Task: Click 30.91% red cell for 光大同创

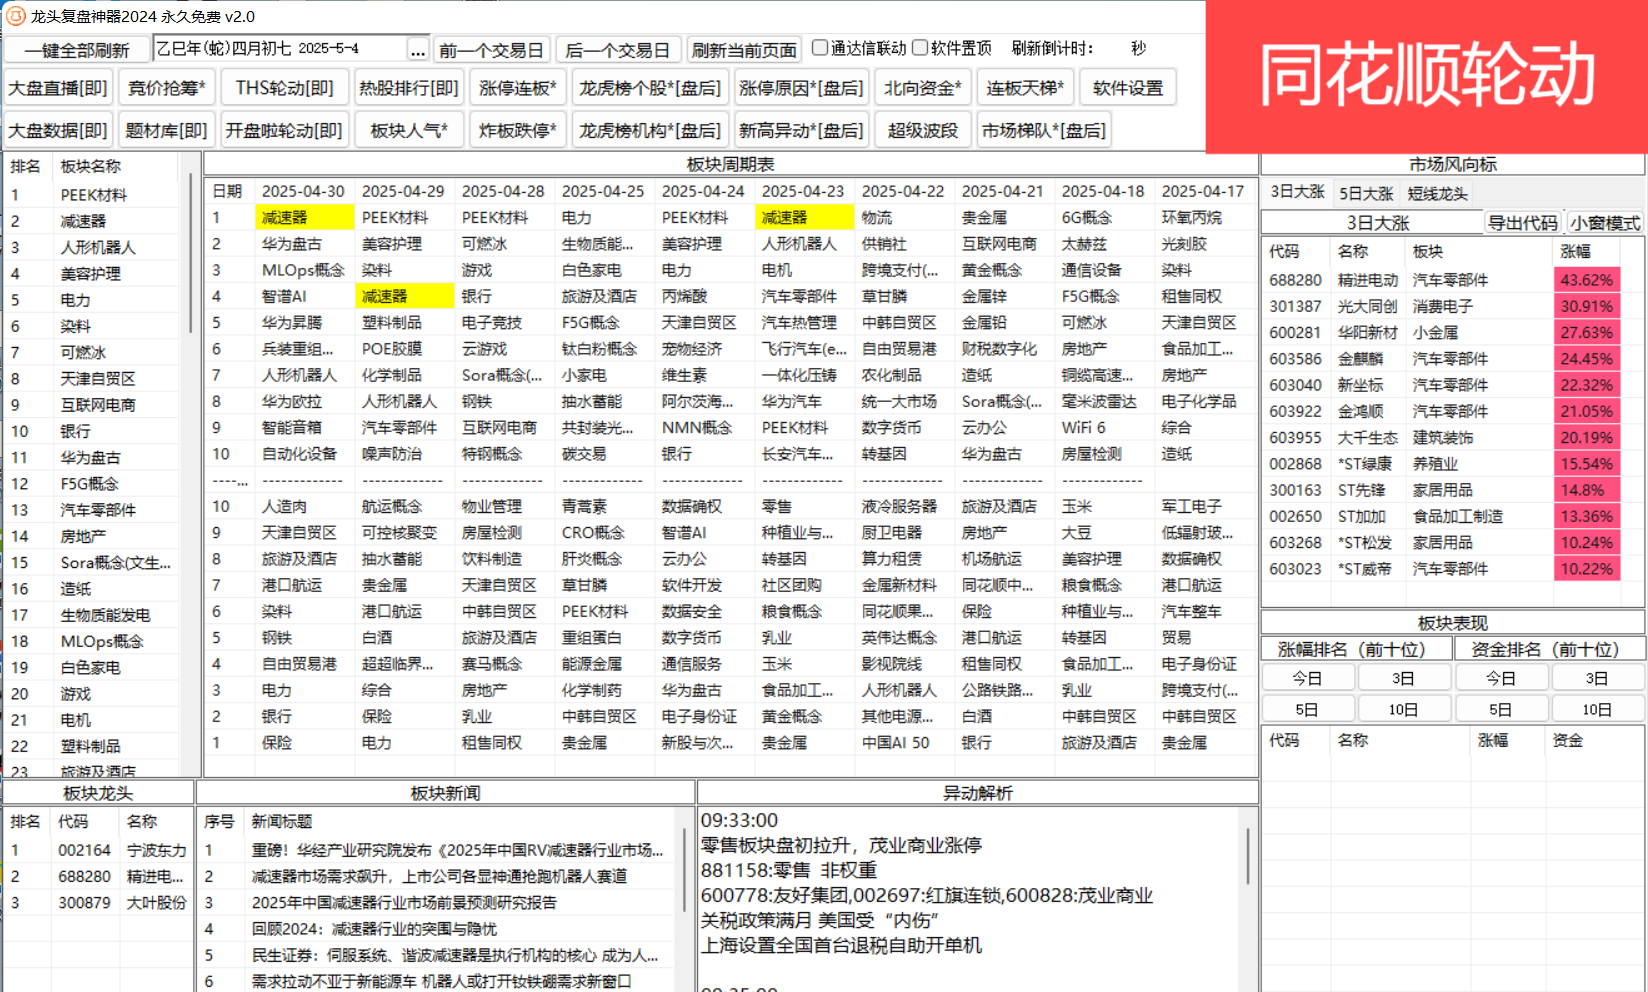Action: 1587,306
